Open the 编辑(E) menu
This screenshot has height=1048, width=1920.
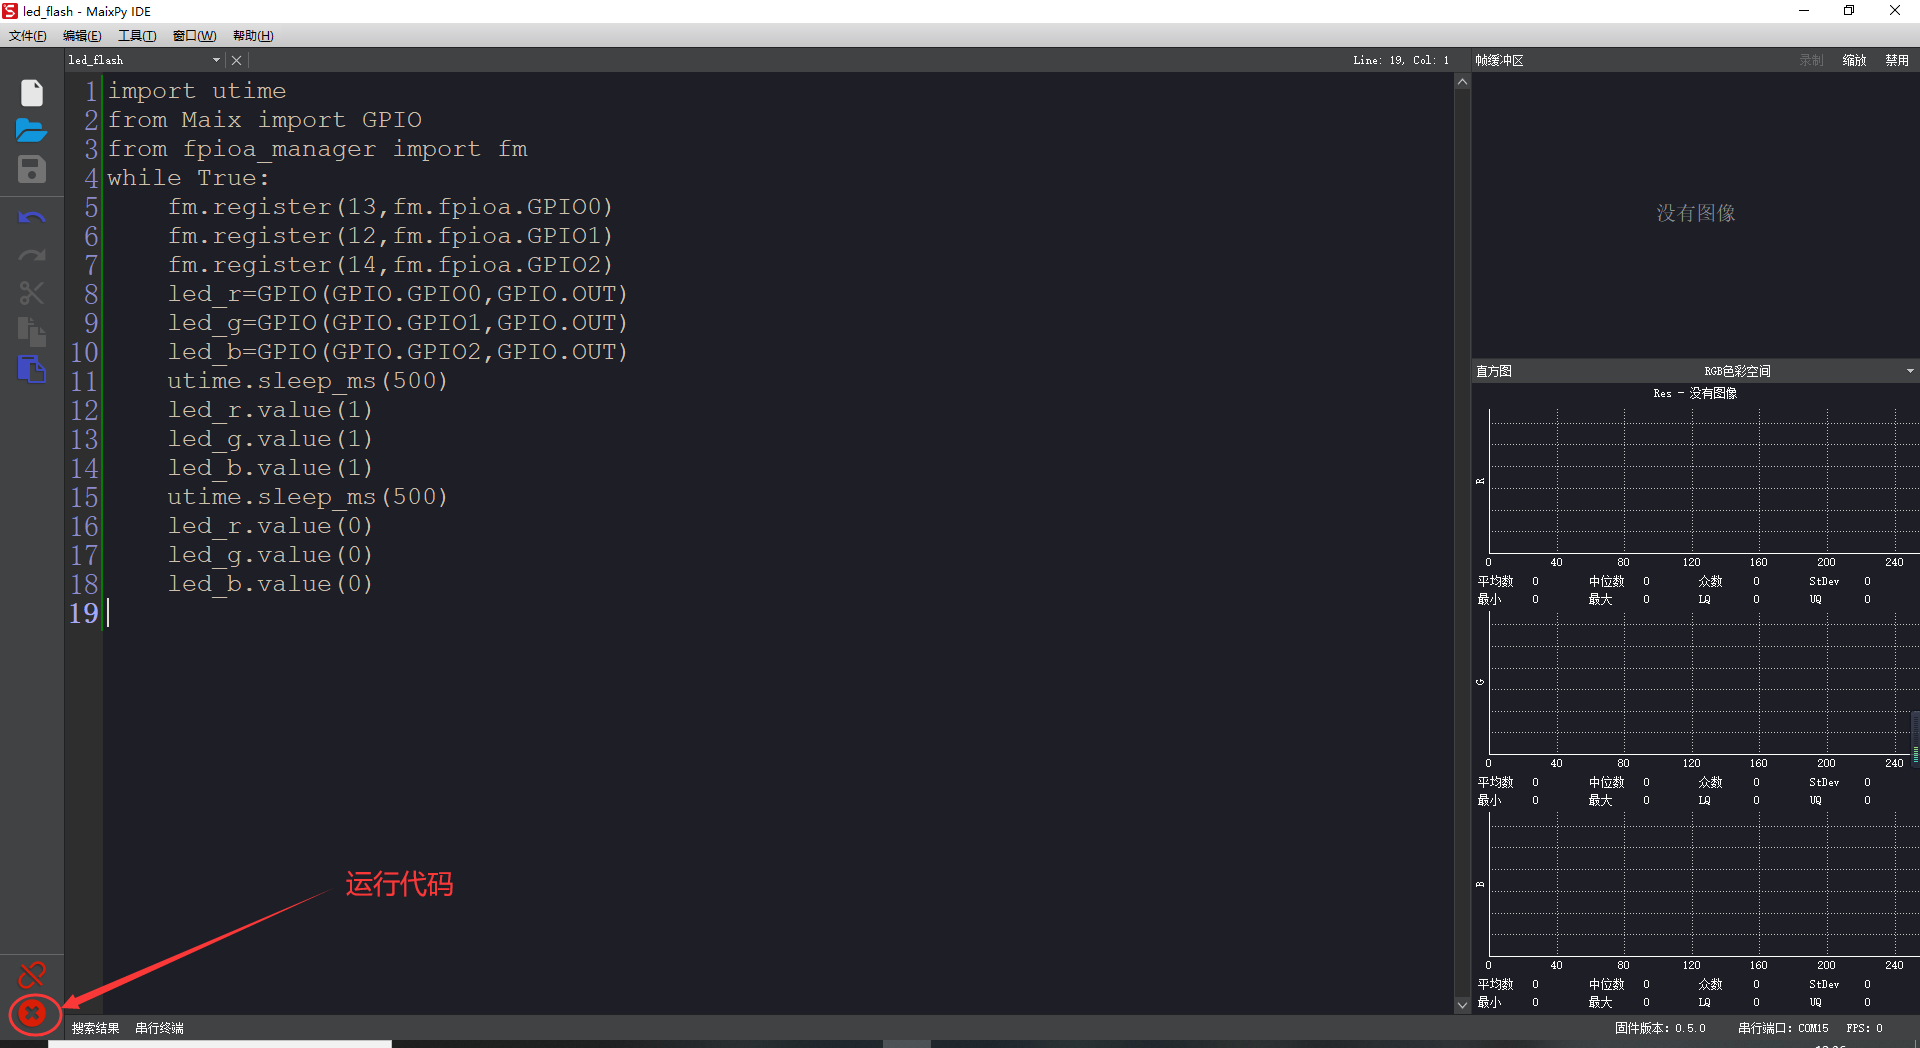click(82, 36)
